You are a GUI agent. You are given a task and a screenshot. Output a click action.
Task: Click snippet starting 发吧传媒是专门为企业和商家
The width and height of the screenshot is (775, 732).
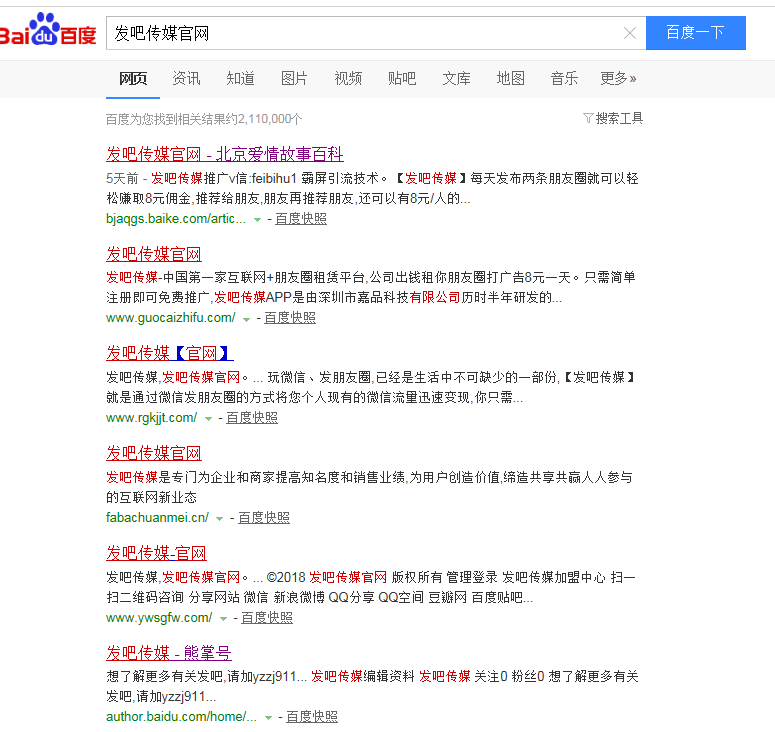click(369, 487)
